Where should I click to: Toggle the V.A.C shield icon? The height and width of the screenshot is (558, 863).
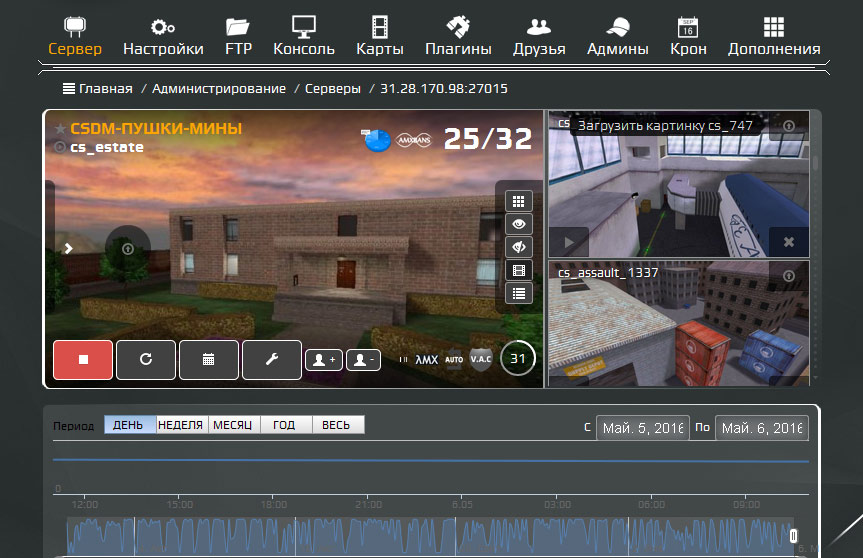coord(480,359)
